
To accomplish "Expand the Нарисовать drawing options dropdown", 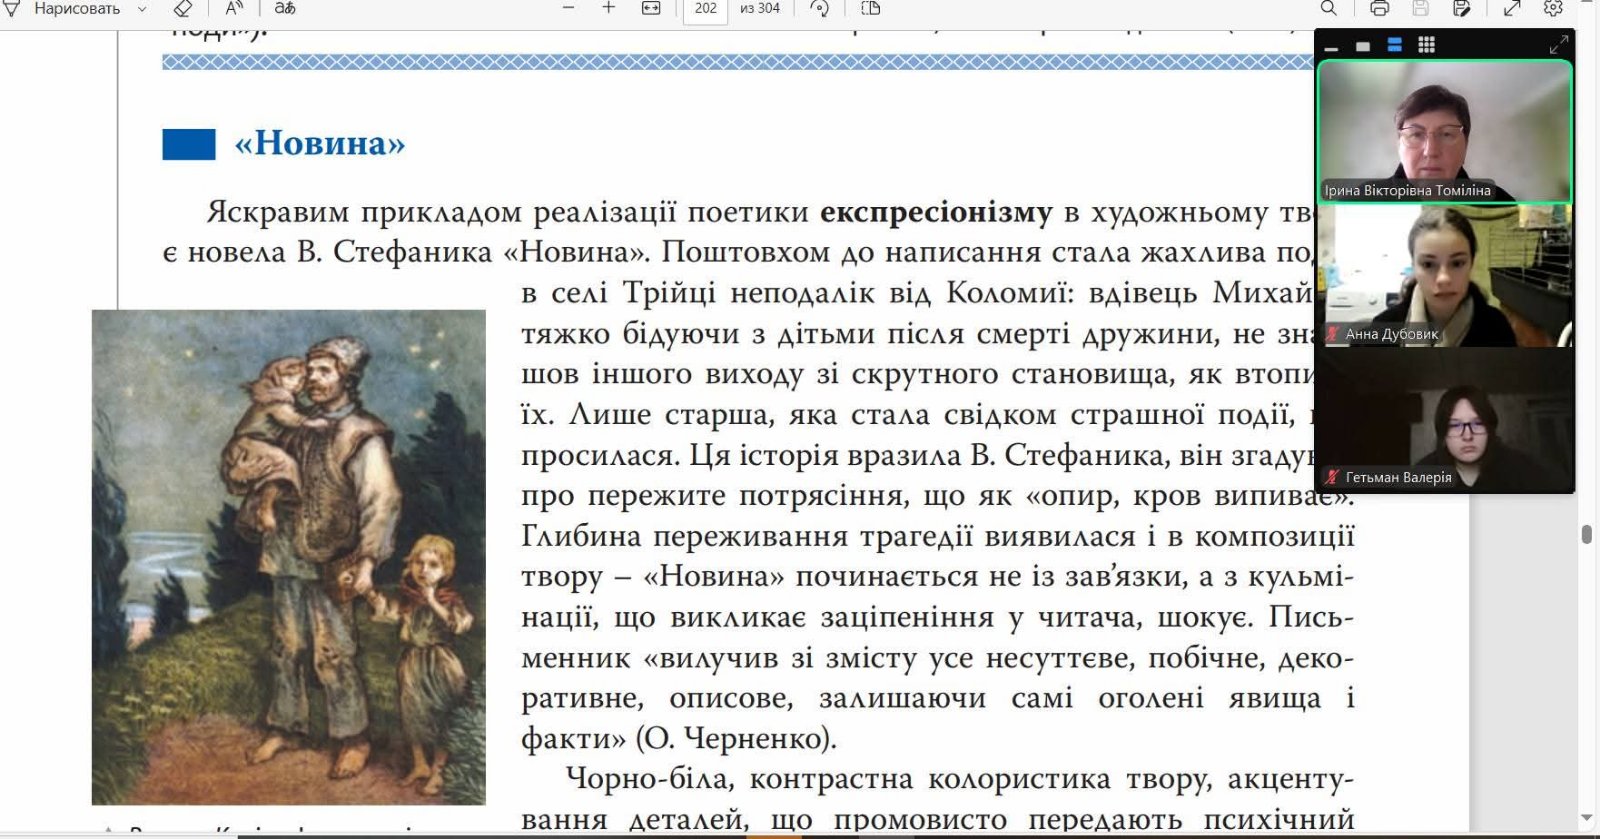I will point(142,9).
